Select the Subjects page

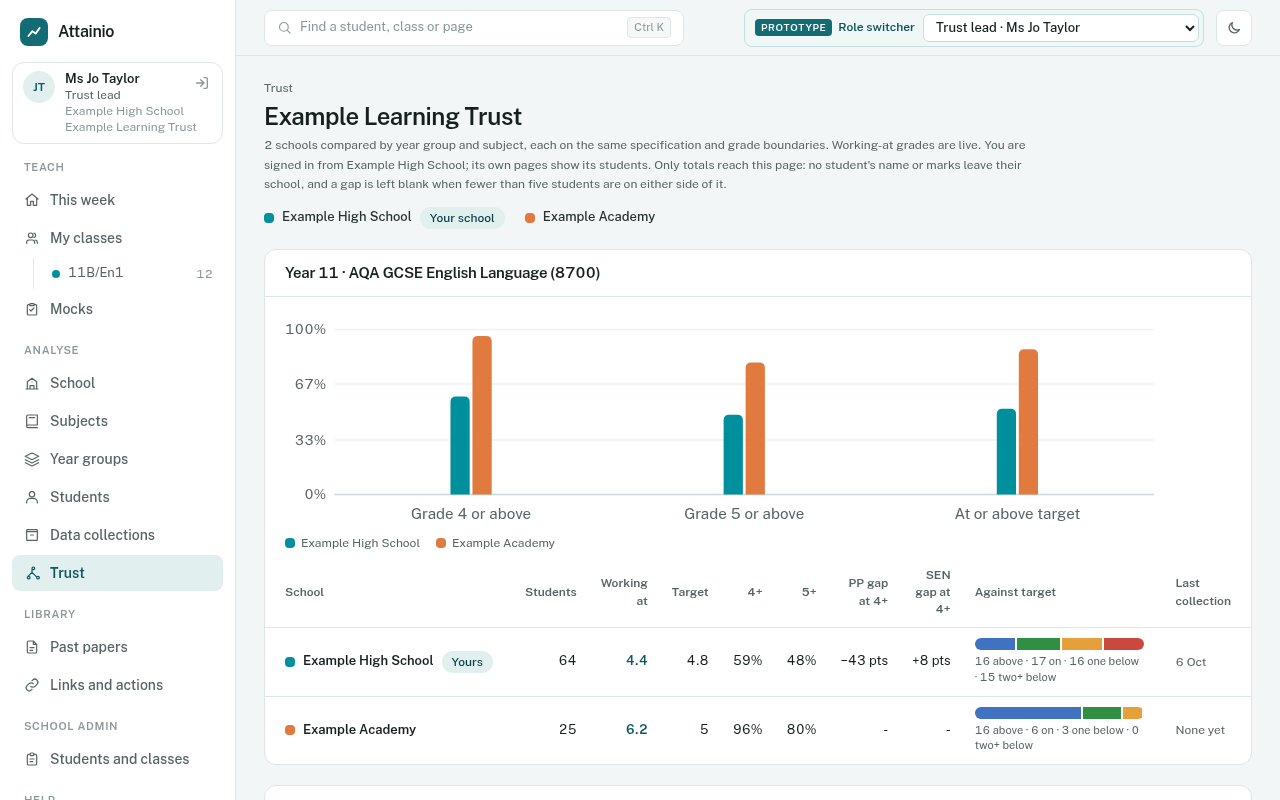tap(117, 421)
